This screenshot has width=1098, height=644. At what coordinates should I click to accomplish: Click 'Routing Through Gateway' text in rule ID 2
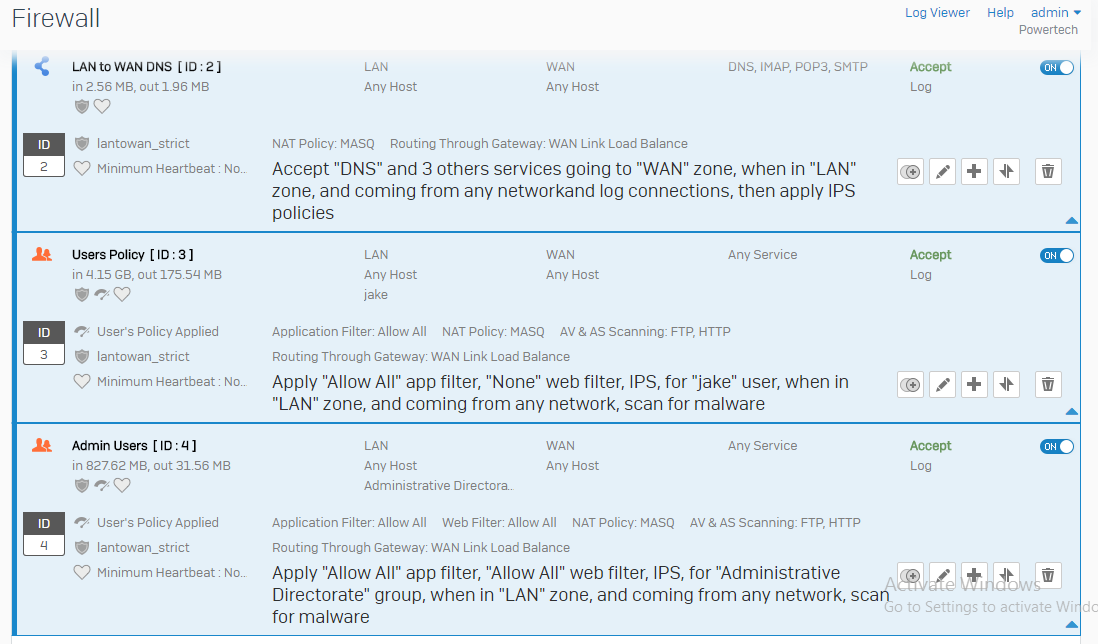tap(539, 144)
